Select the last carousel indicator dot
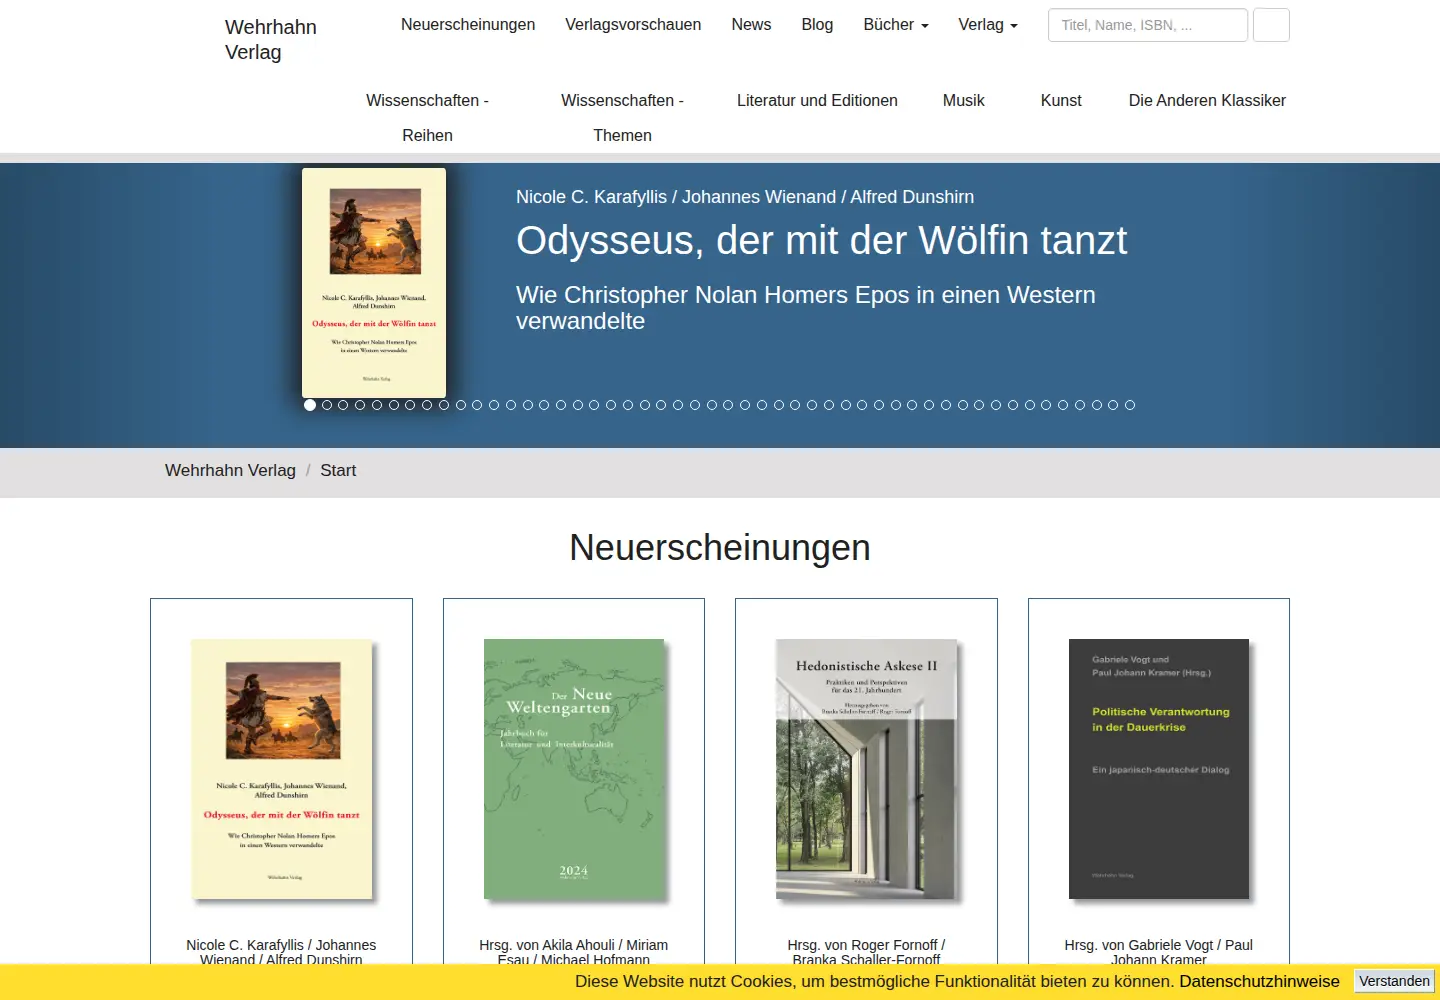 [x=1130, y=405]
